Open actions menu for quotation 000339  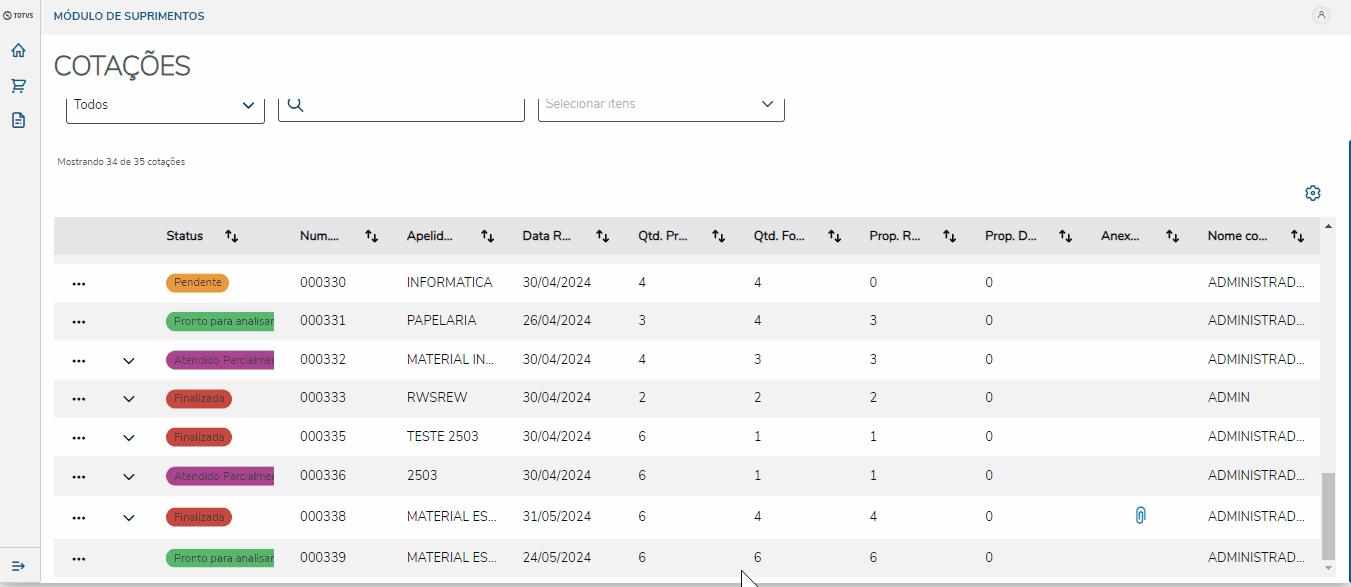pyautogui.click(x=79, y=558)
